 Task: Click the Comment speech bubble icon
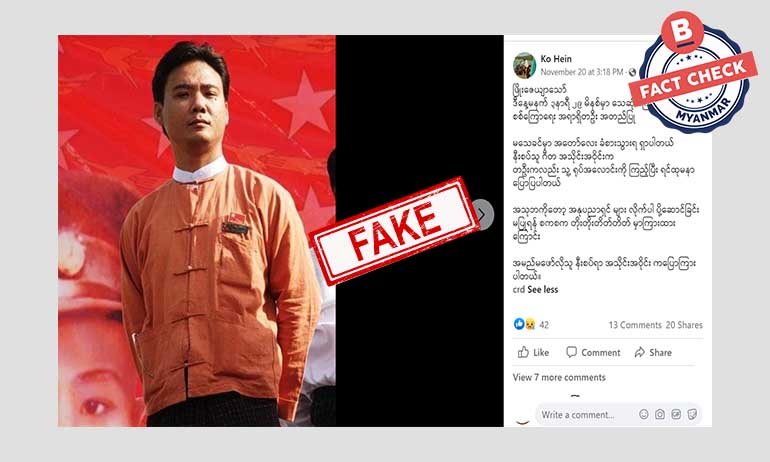[x=571, y=352]
